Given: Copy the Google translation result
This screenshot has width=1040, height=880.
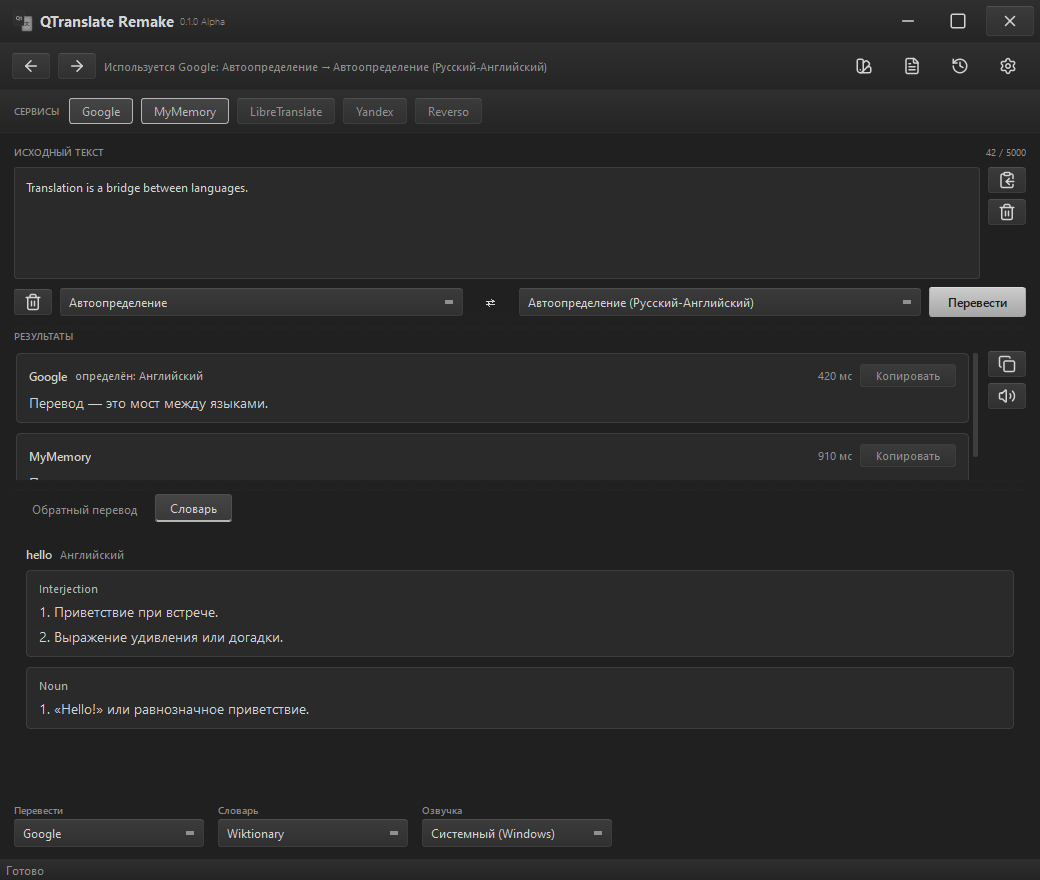Looking at the screenshot, I should click(907, 376).
